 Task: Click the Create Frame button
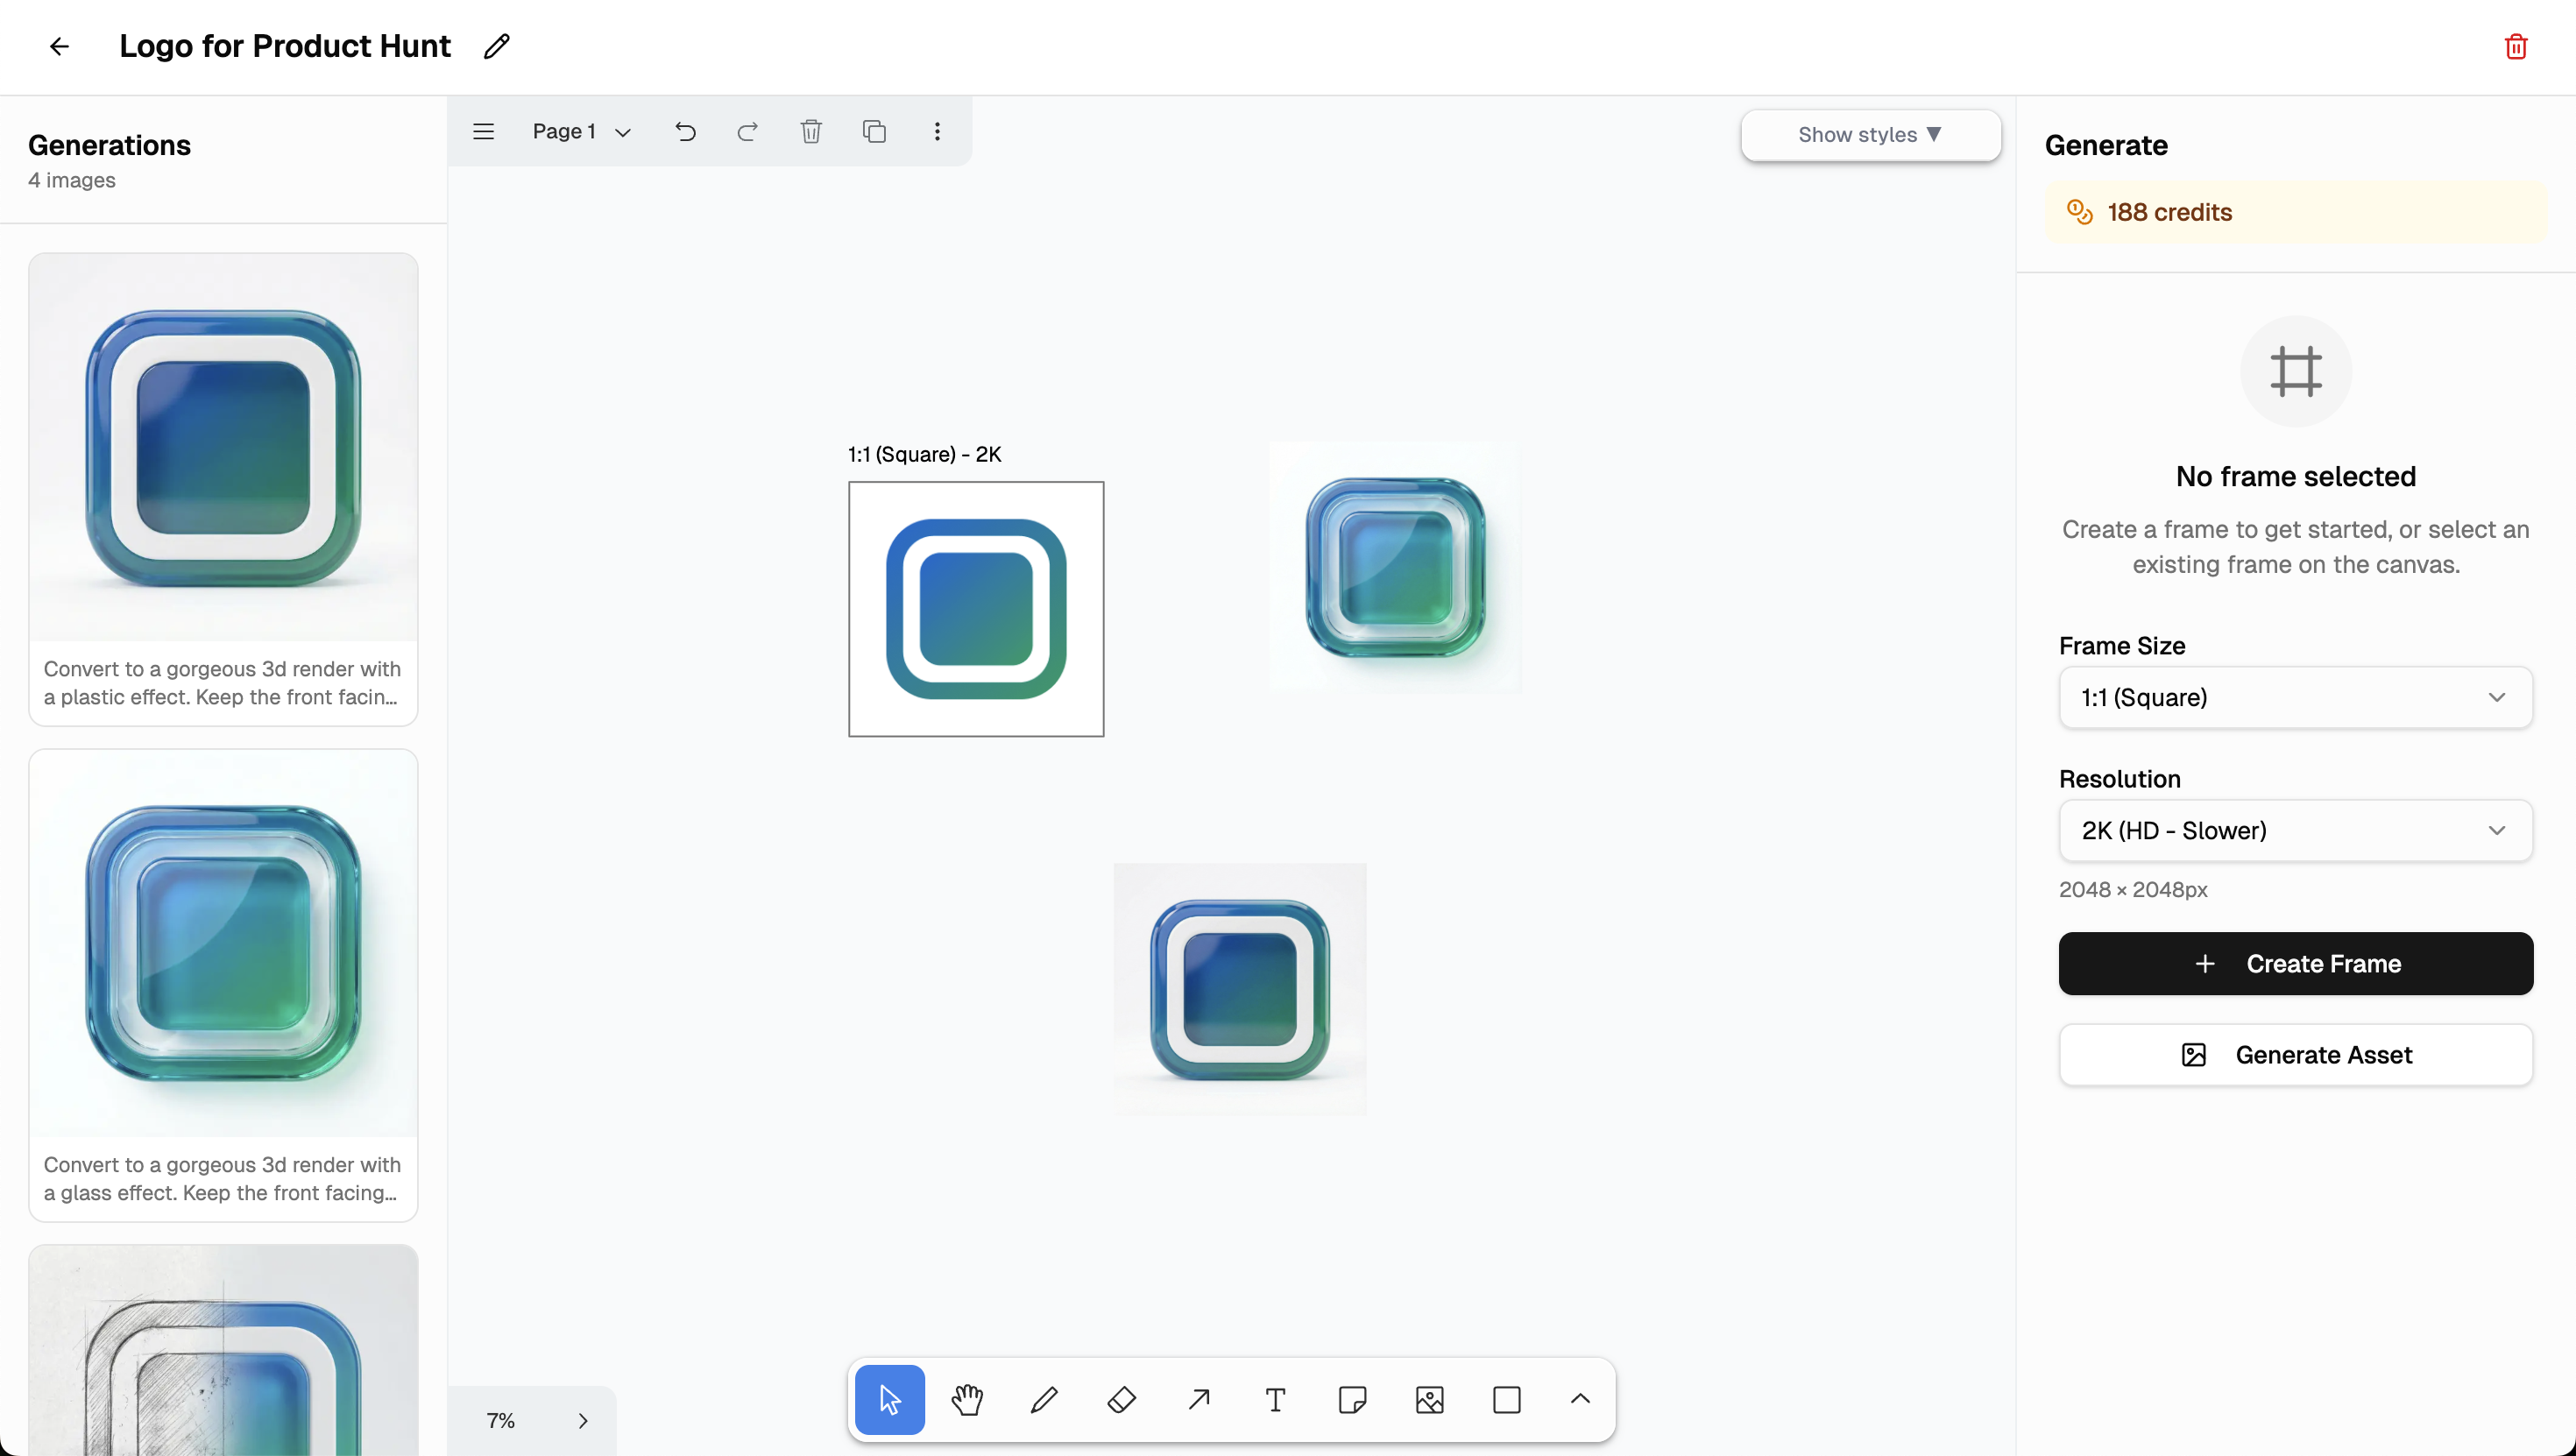2294,963
